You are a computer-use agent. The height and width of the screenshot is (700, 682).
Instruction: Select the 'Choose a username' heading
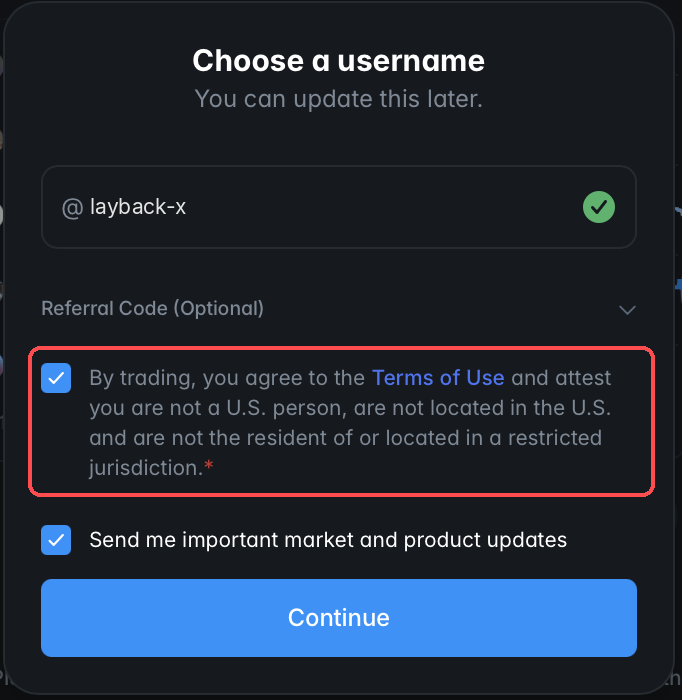click(338, 61)
